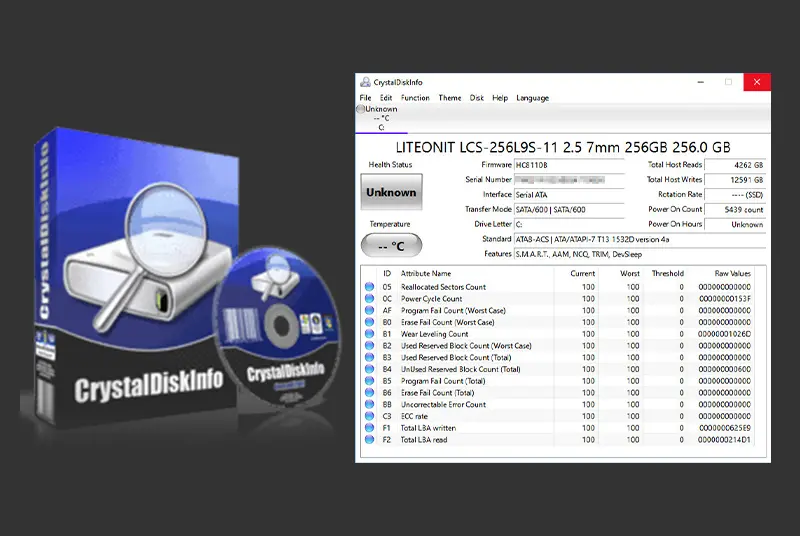Click the Unknown health status button
800x536 pixels.
pyautogui.click(x=391, y=192)
